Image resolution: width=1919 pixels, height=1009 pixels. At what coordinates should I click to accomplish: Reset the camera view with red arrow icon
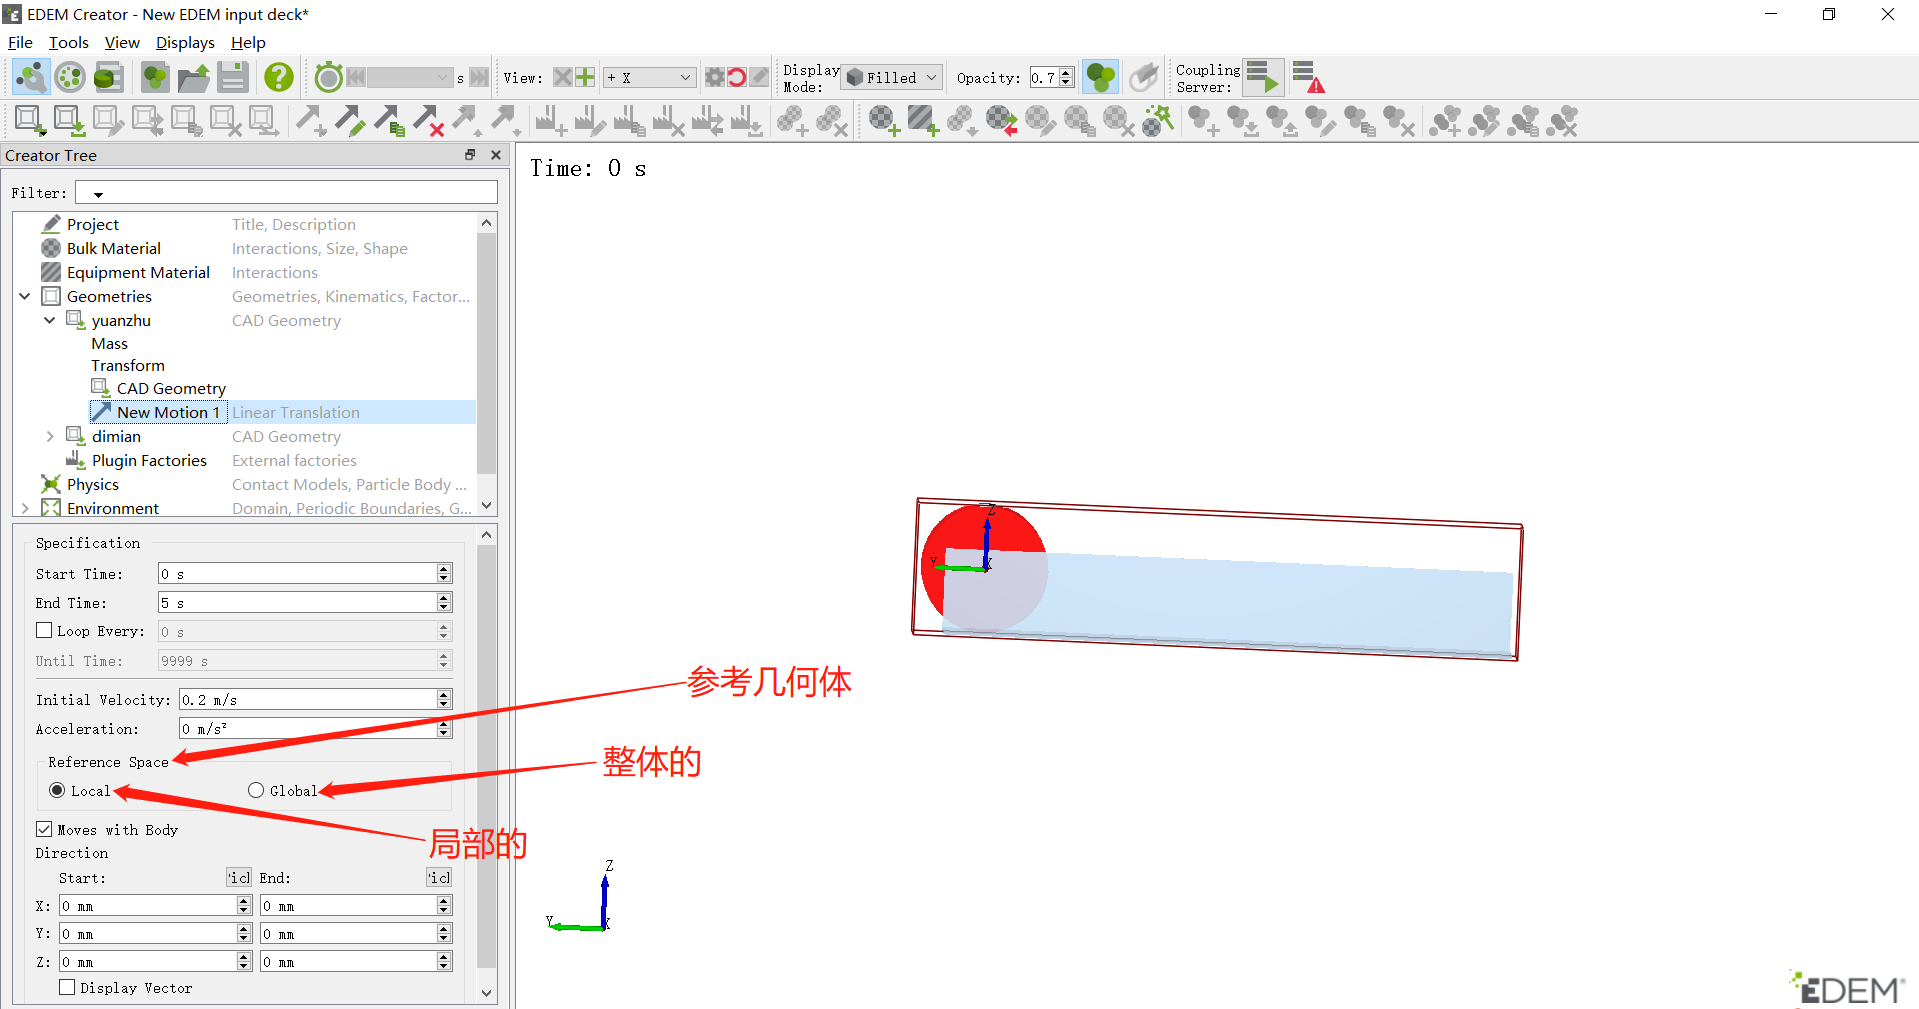(737, 76)
